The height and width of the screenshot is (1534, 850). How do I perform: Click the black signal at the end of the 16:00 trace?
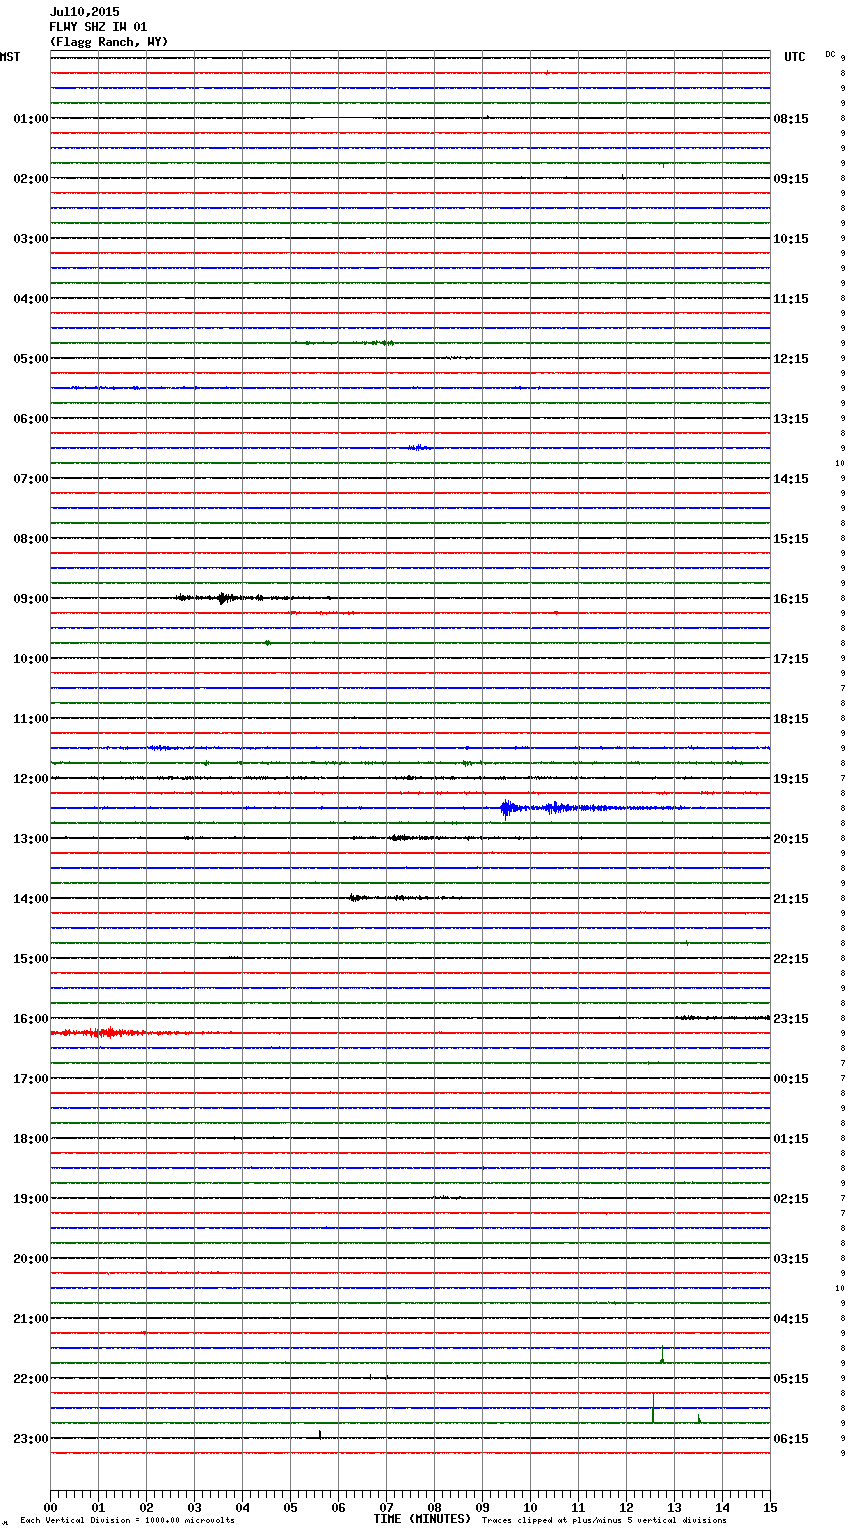[x=724, y=1018]
